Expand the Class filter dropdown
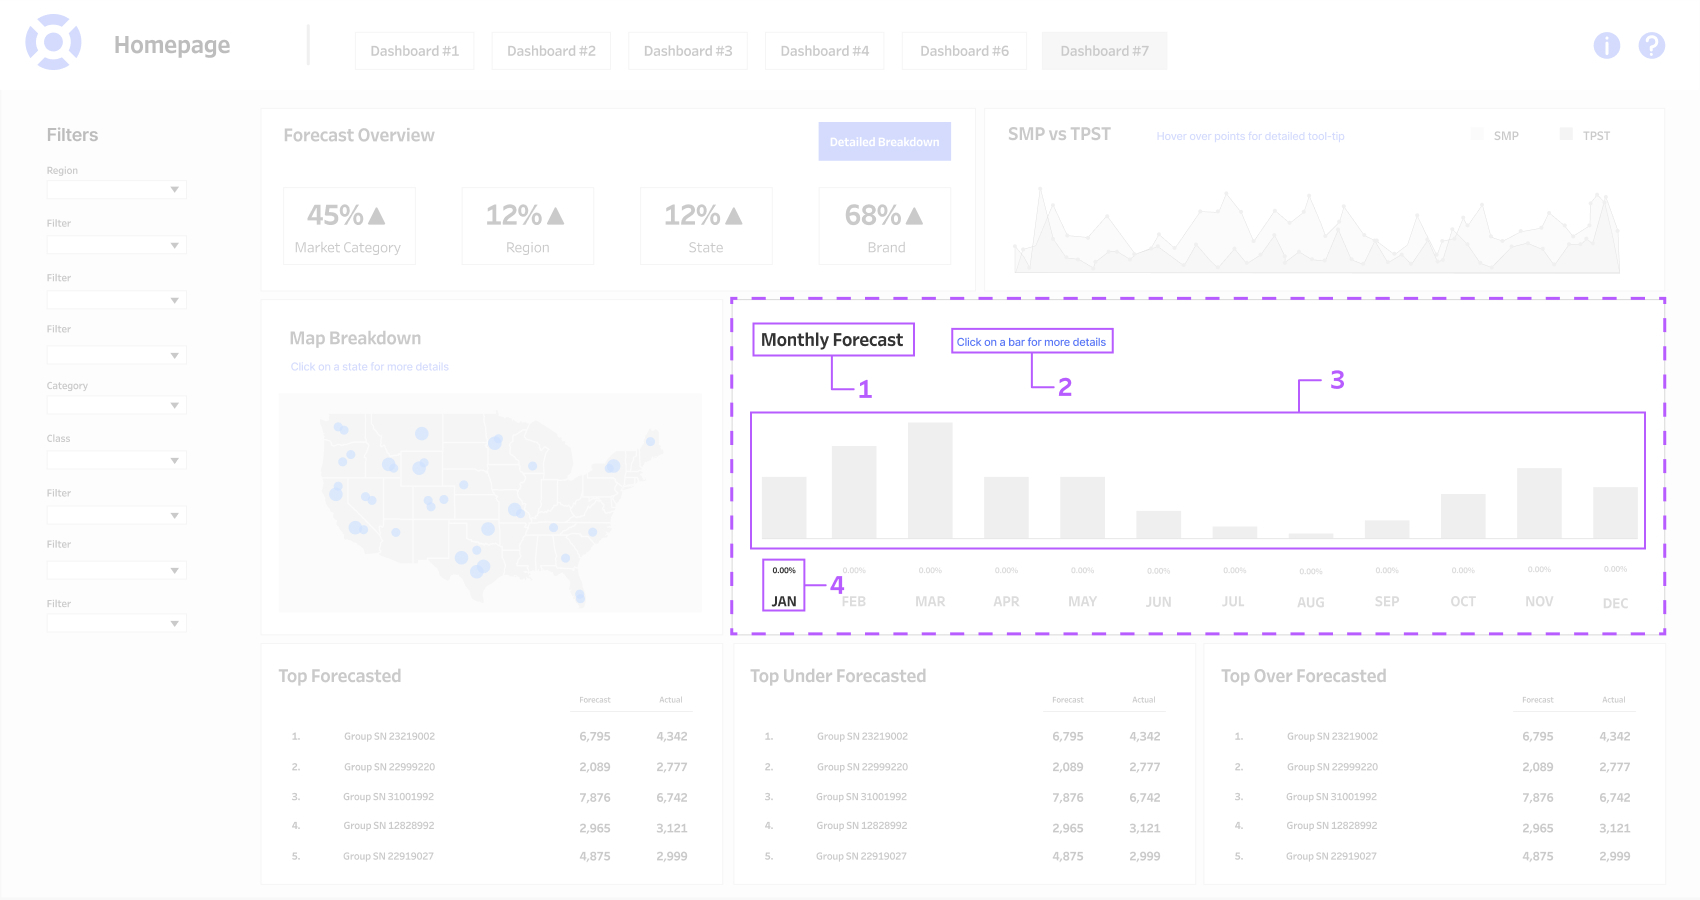 click(116, 460)
